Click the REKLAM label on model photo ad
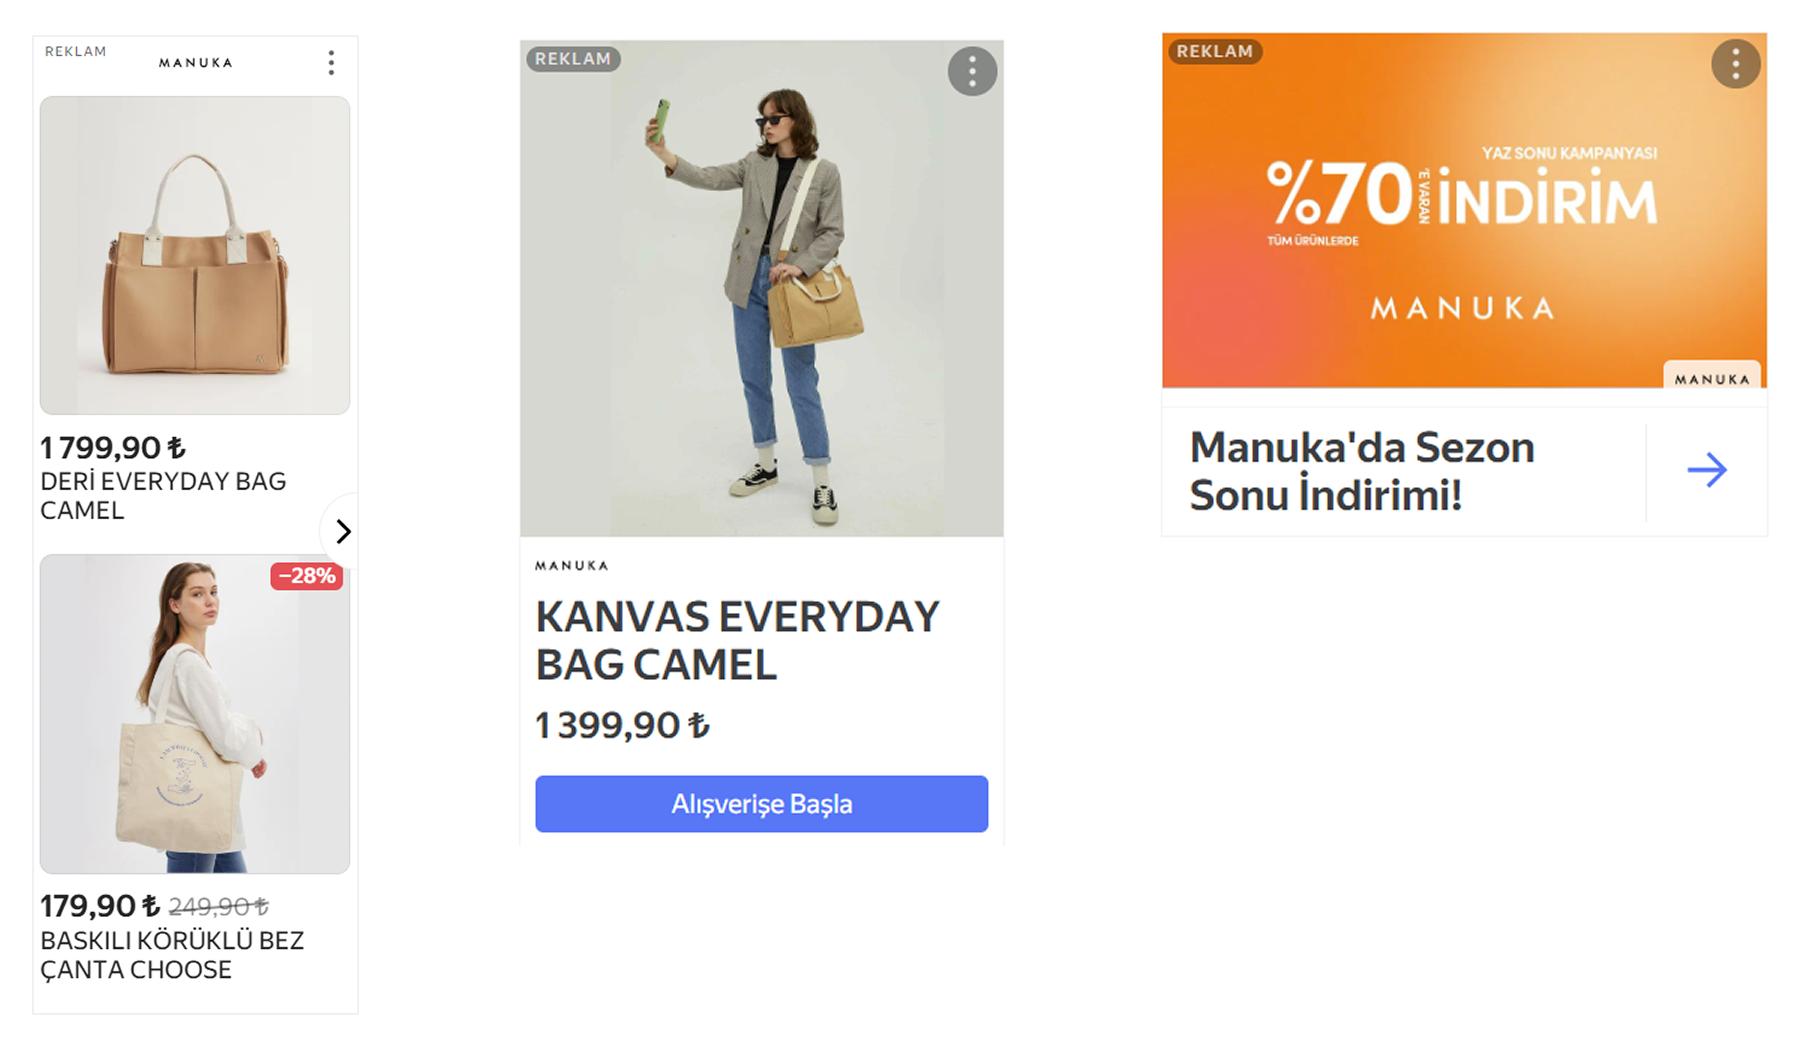1803x1050 pixels. tap(573, 59)
